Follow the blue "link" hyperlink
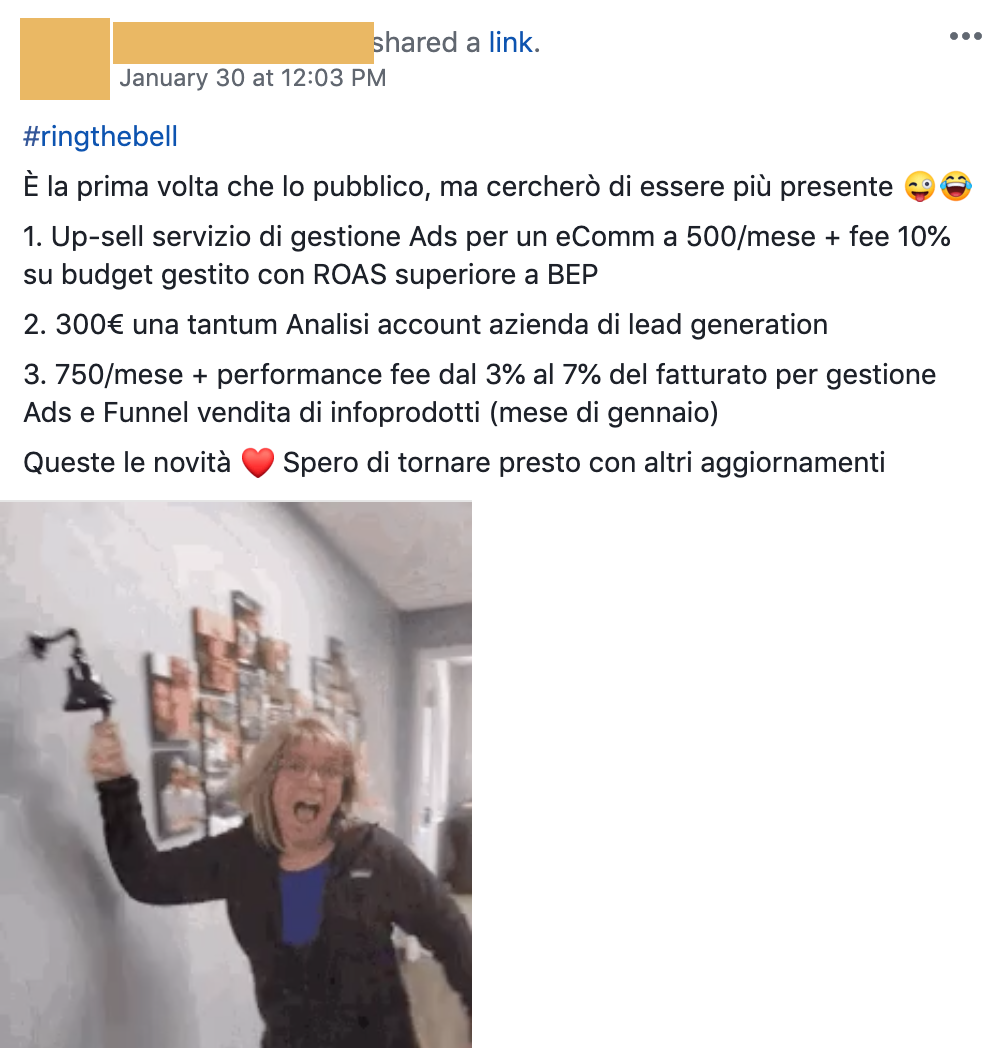The image size is (1000, 1048). click(x=511, y=43)
